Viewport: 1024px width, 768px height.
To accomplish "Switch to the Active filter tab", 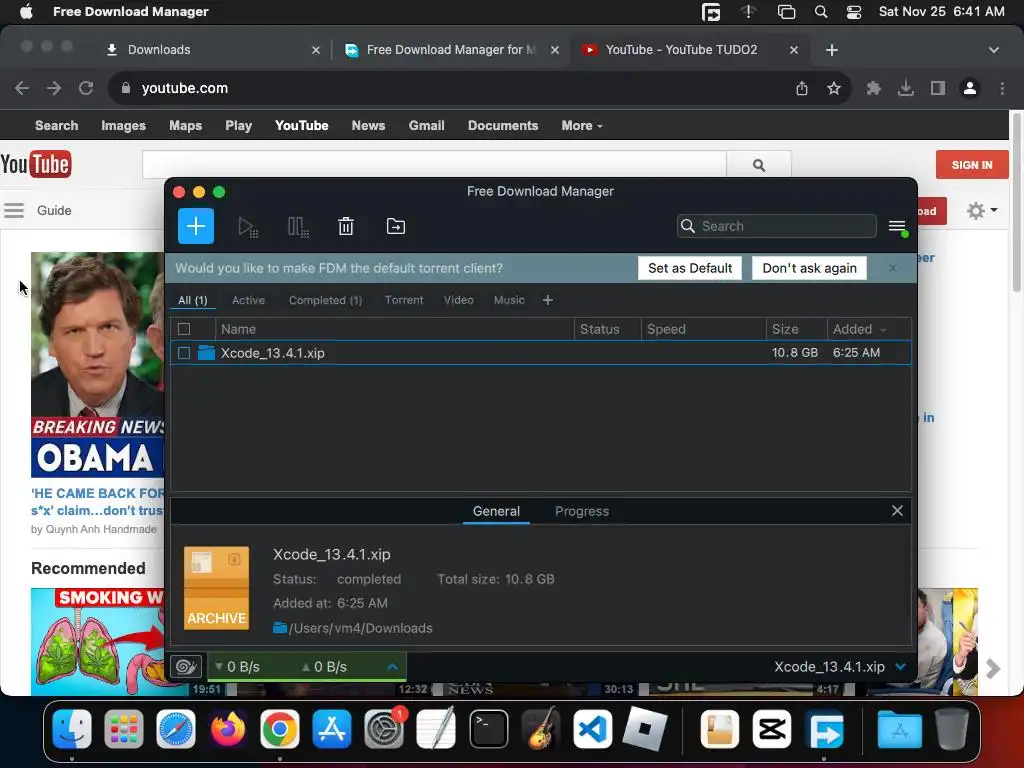I will pos(248,300).
